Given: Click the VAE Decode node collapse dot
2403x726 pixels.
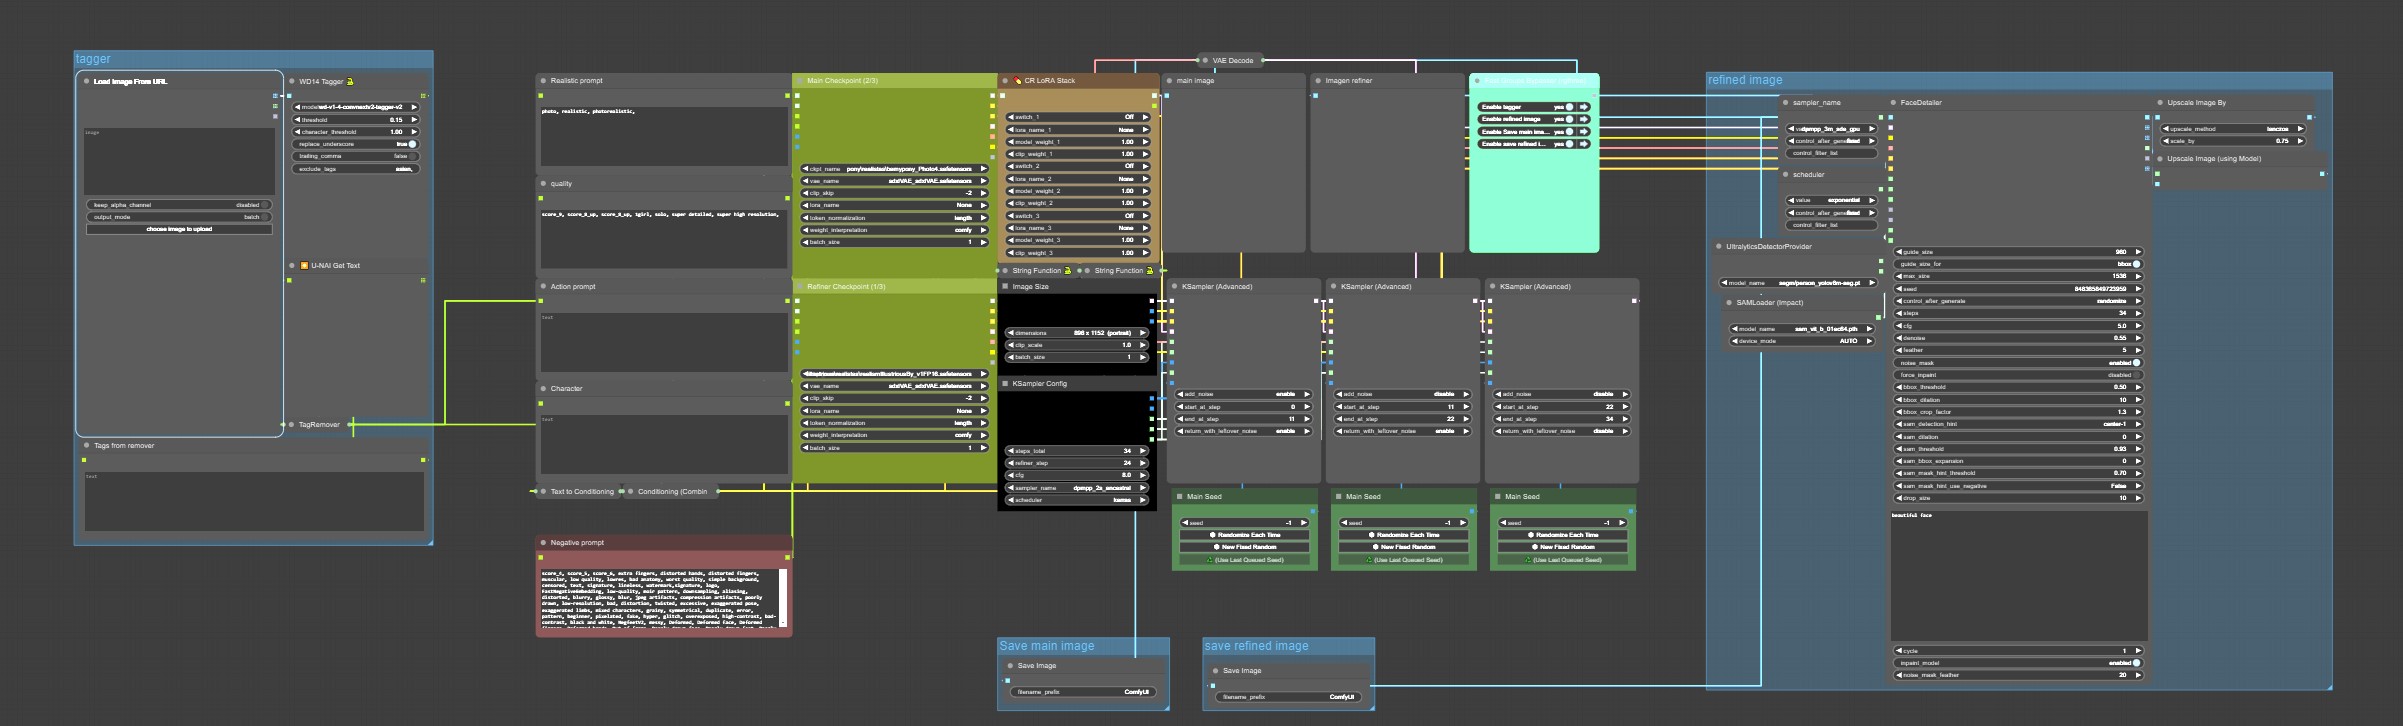Looking at the screenshot, I should coord(1205,61).
